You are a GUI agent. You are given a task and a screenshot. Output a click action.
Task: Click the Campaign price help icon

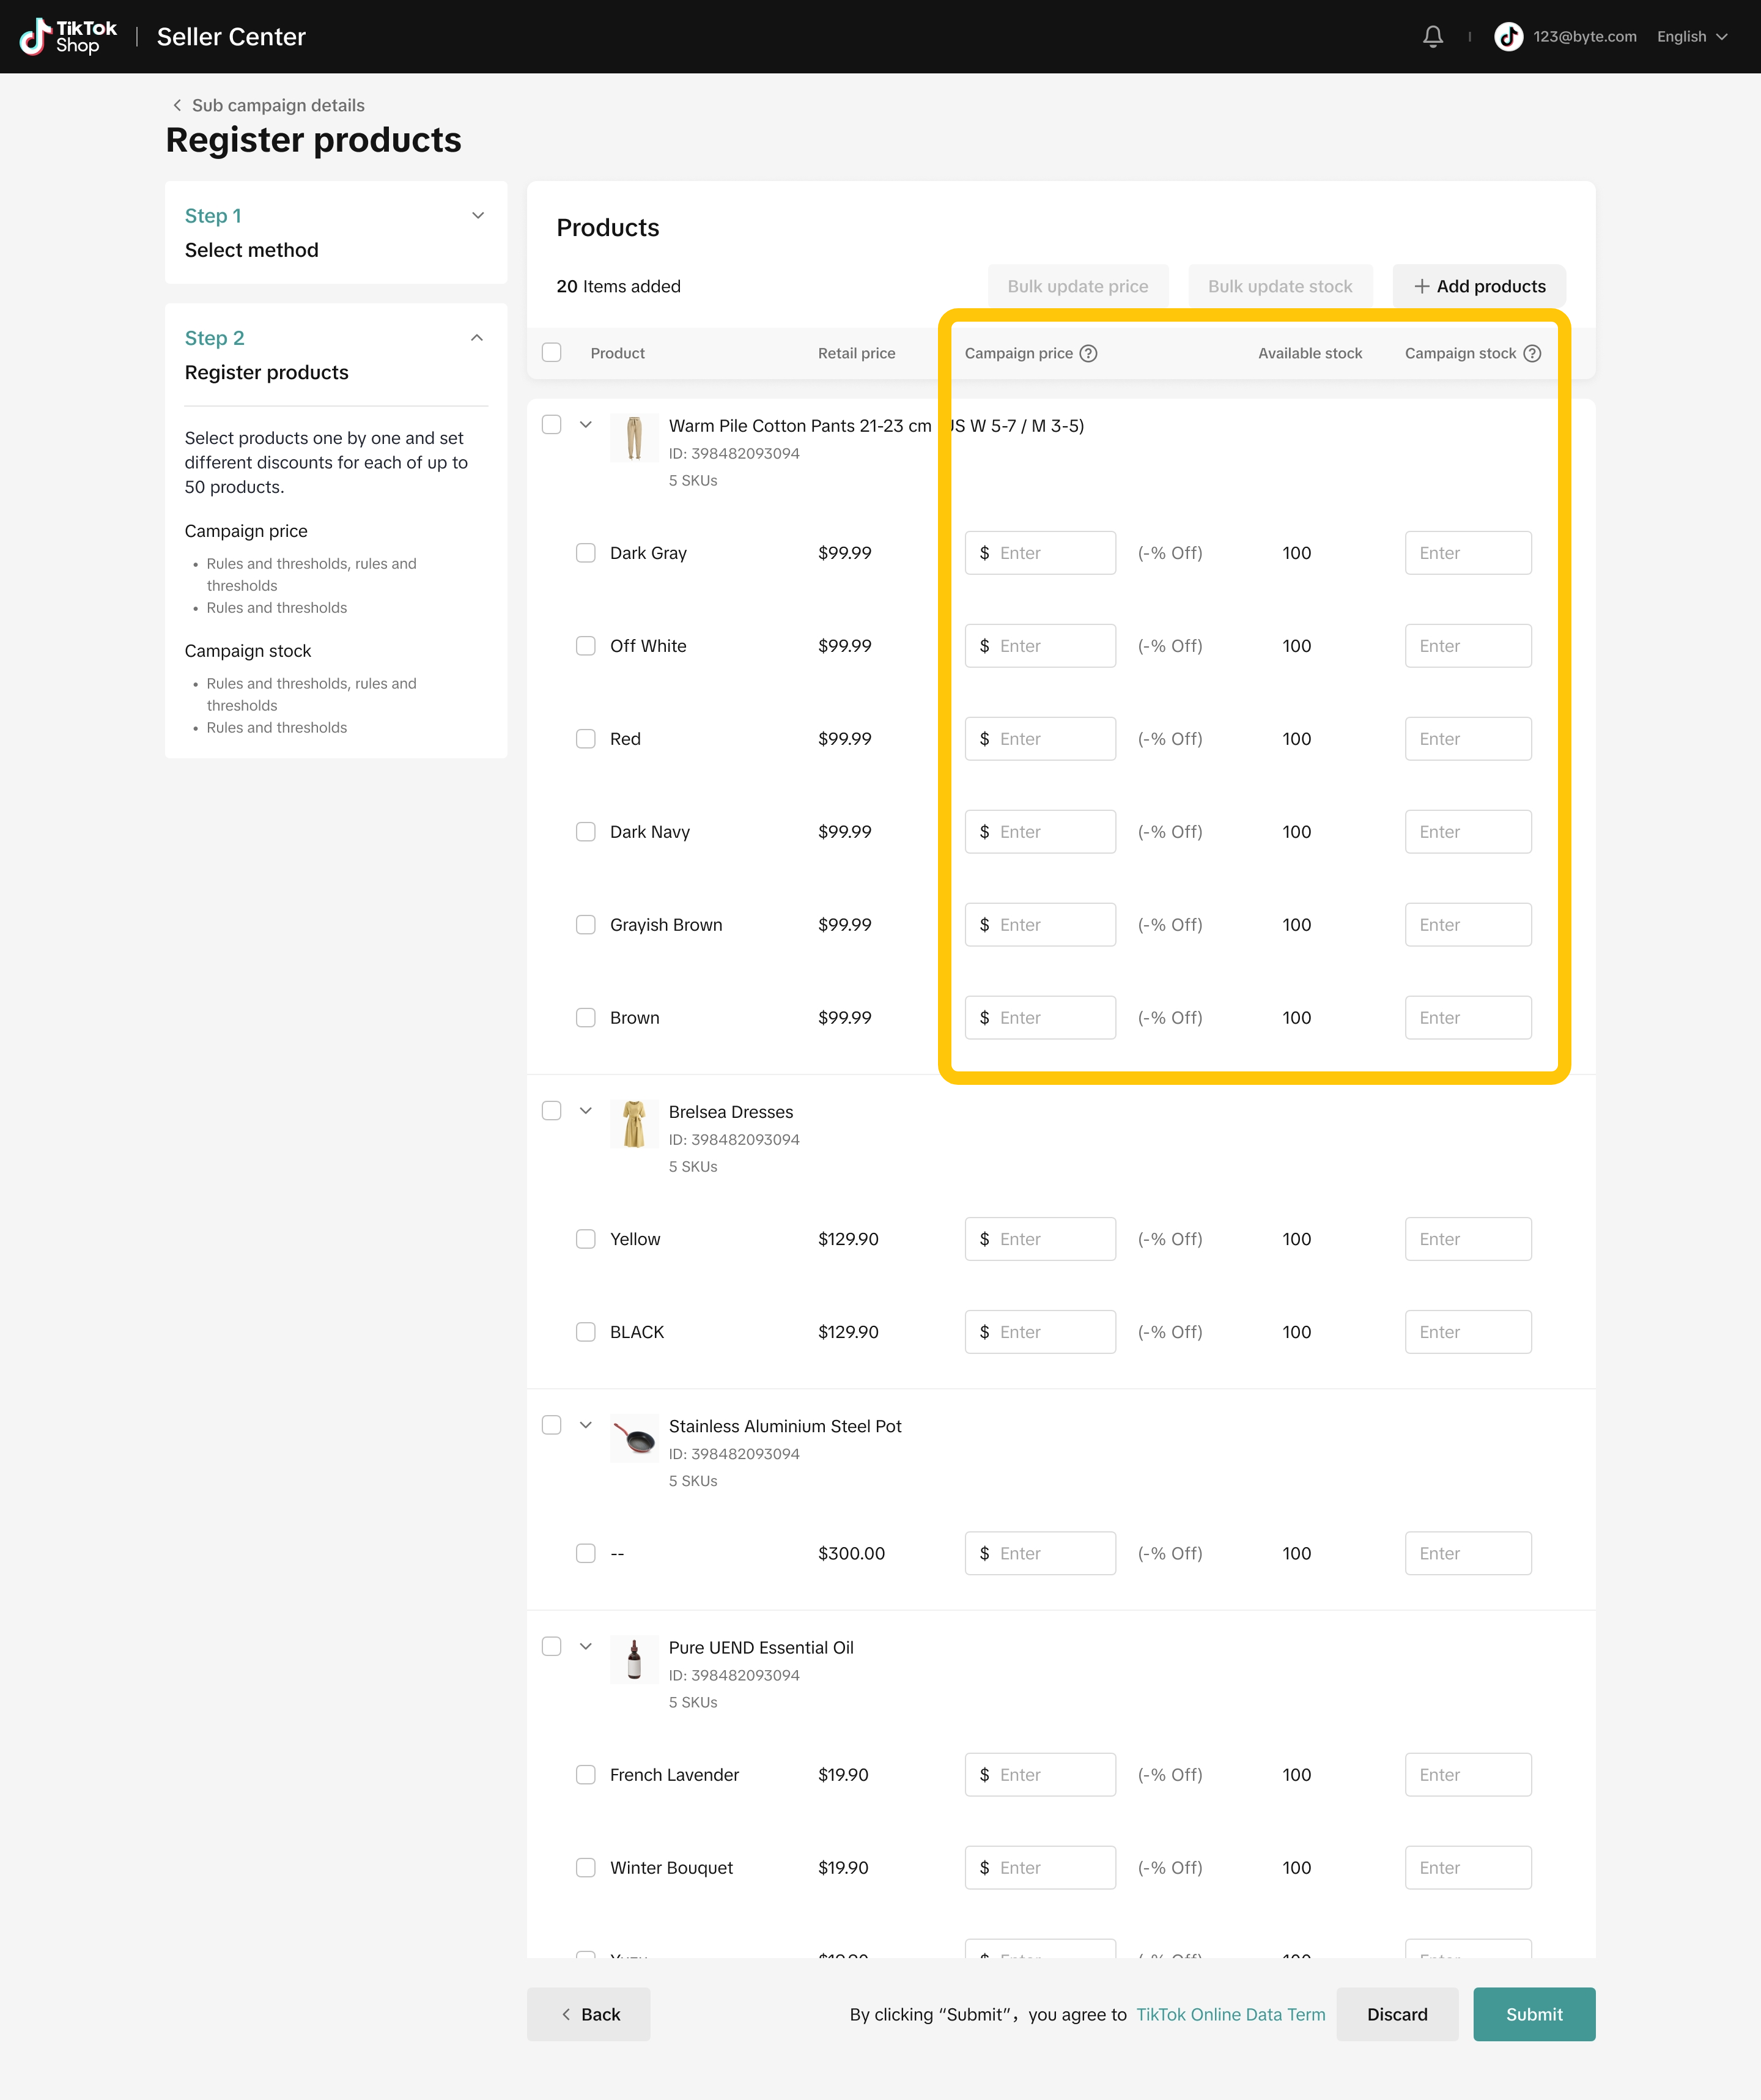[x=1088, y=353]
